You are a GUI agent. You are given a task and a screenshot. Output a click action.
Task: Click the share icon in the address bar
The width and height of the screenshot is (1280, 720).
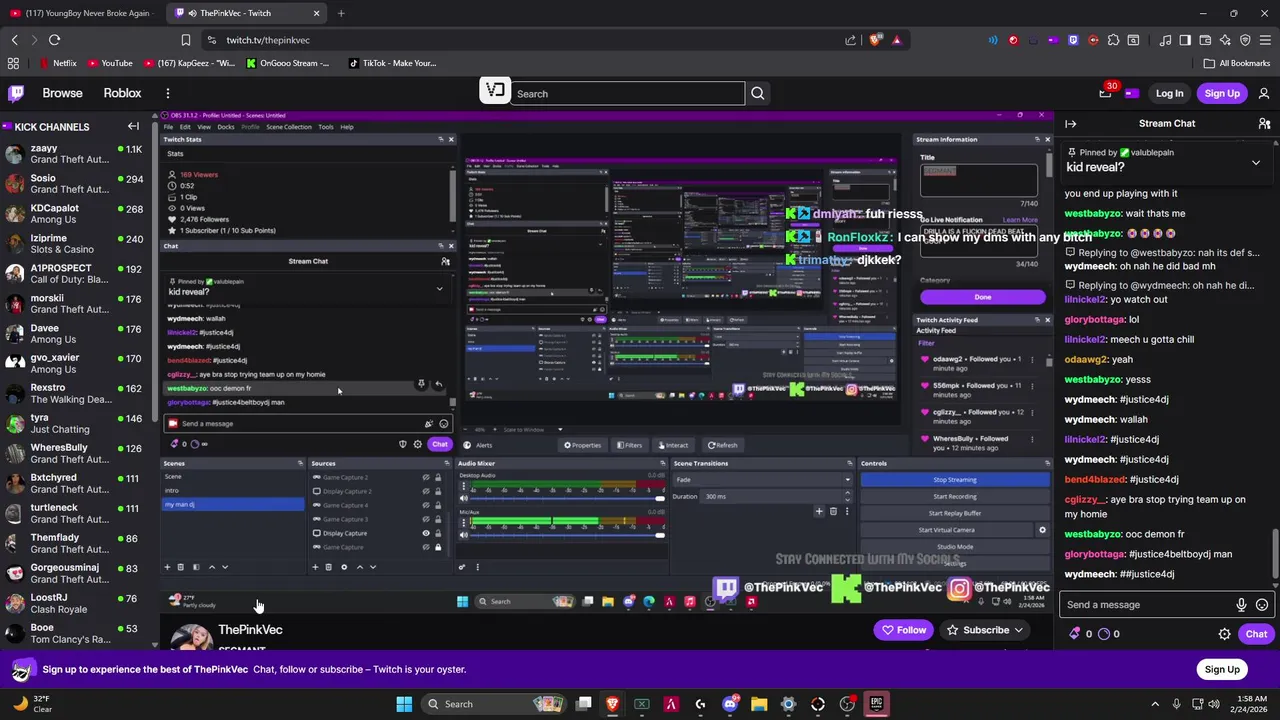point(851,40)
